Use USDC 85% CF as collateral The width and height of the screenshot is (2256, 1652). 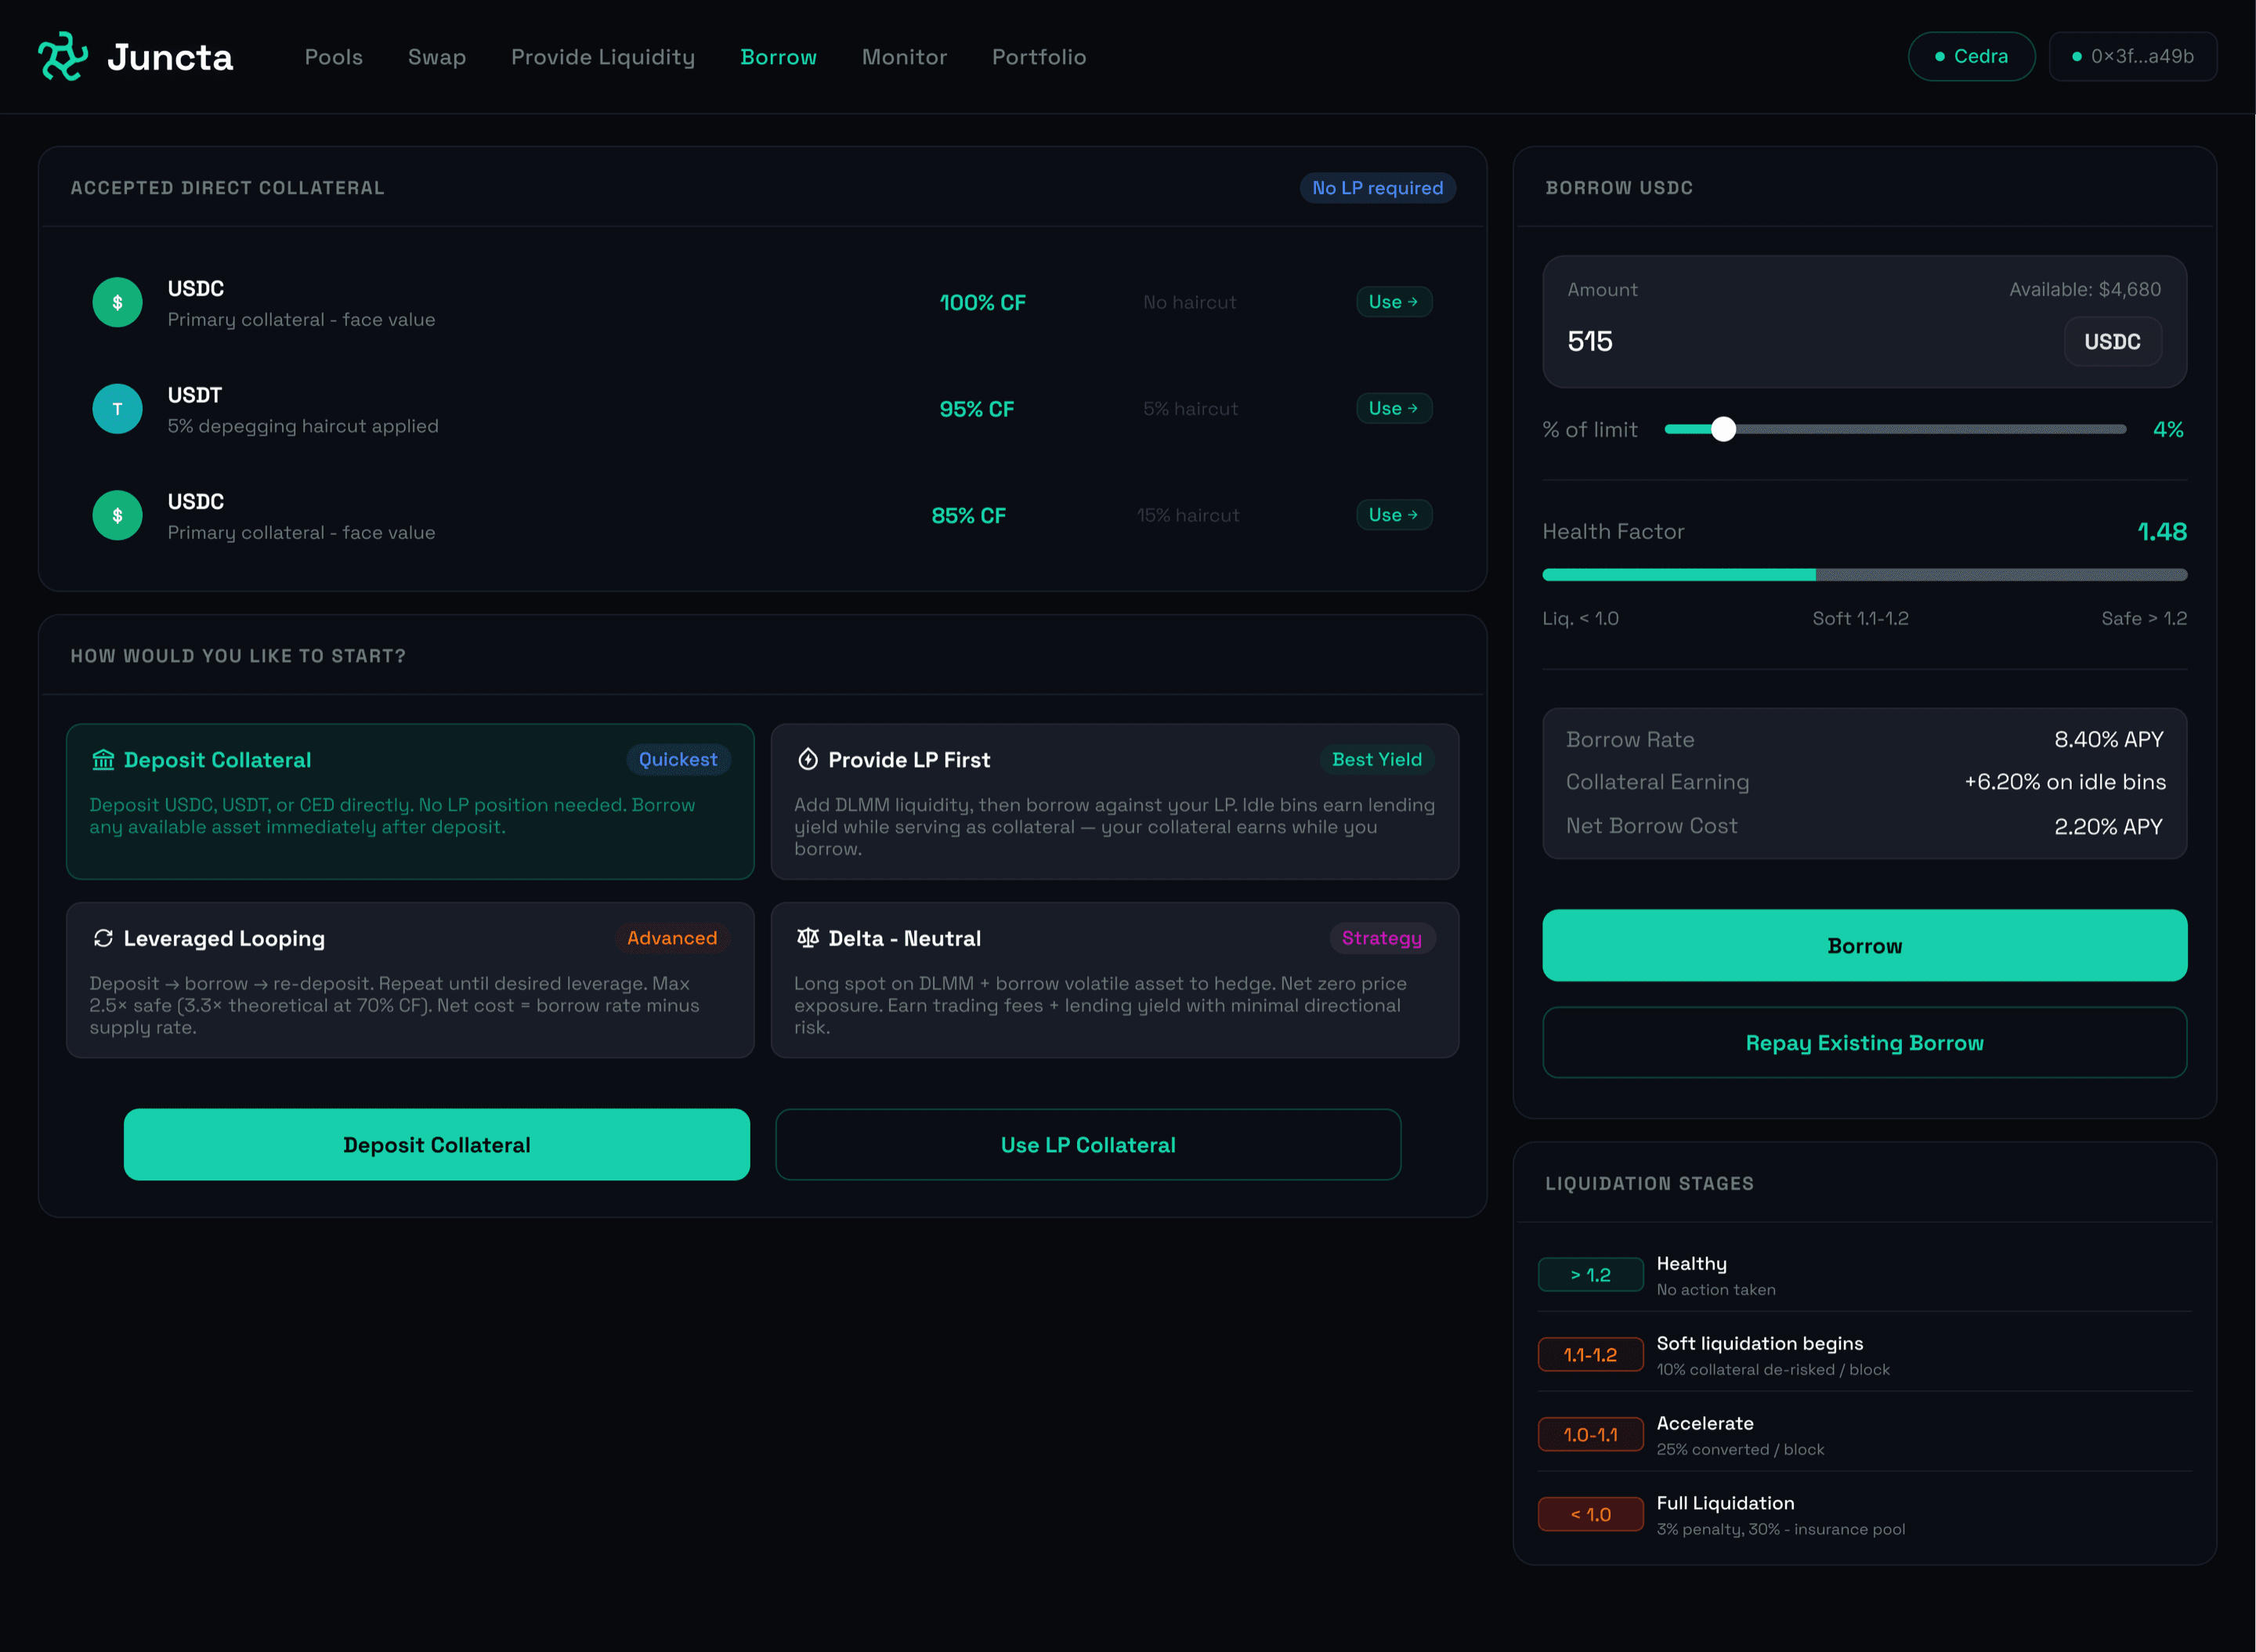click(x=1394, y=515)
